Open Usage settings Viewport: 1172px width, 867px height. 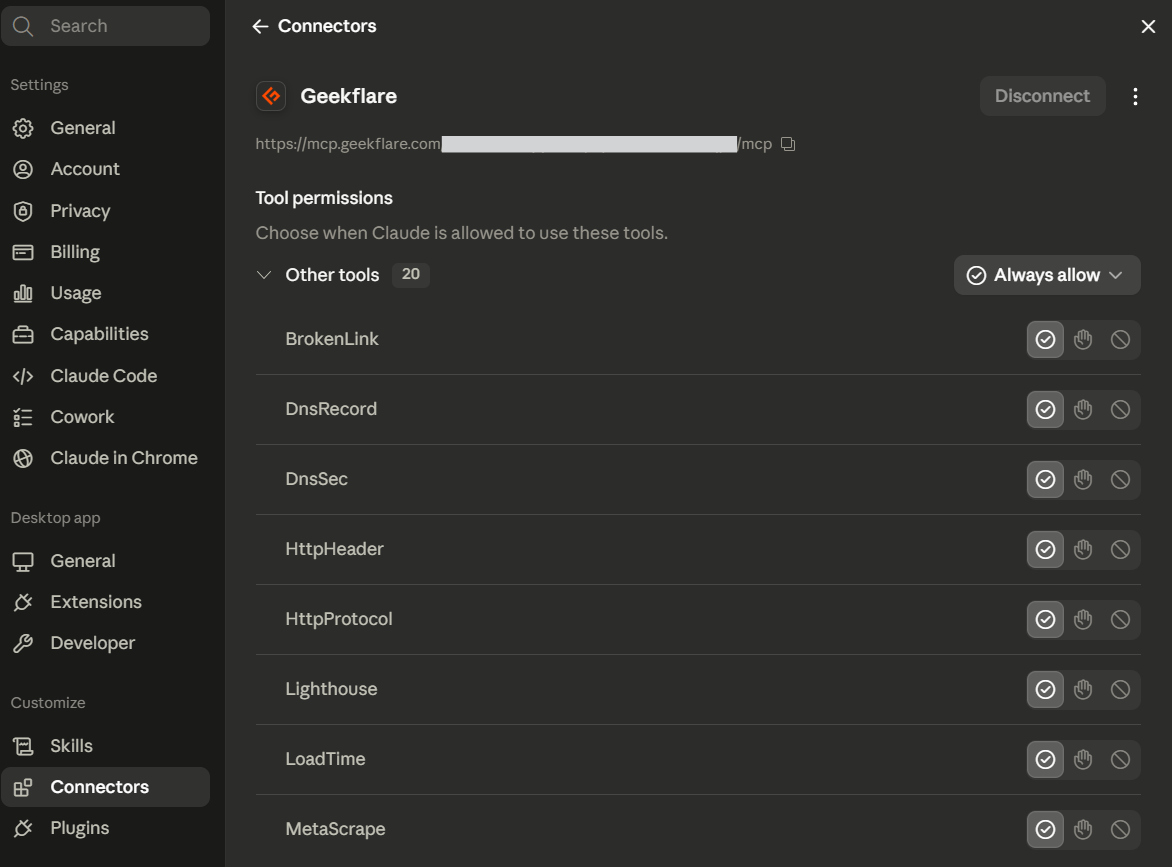point(105,293)
